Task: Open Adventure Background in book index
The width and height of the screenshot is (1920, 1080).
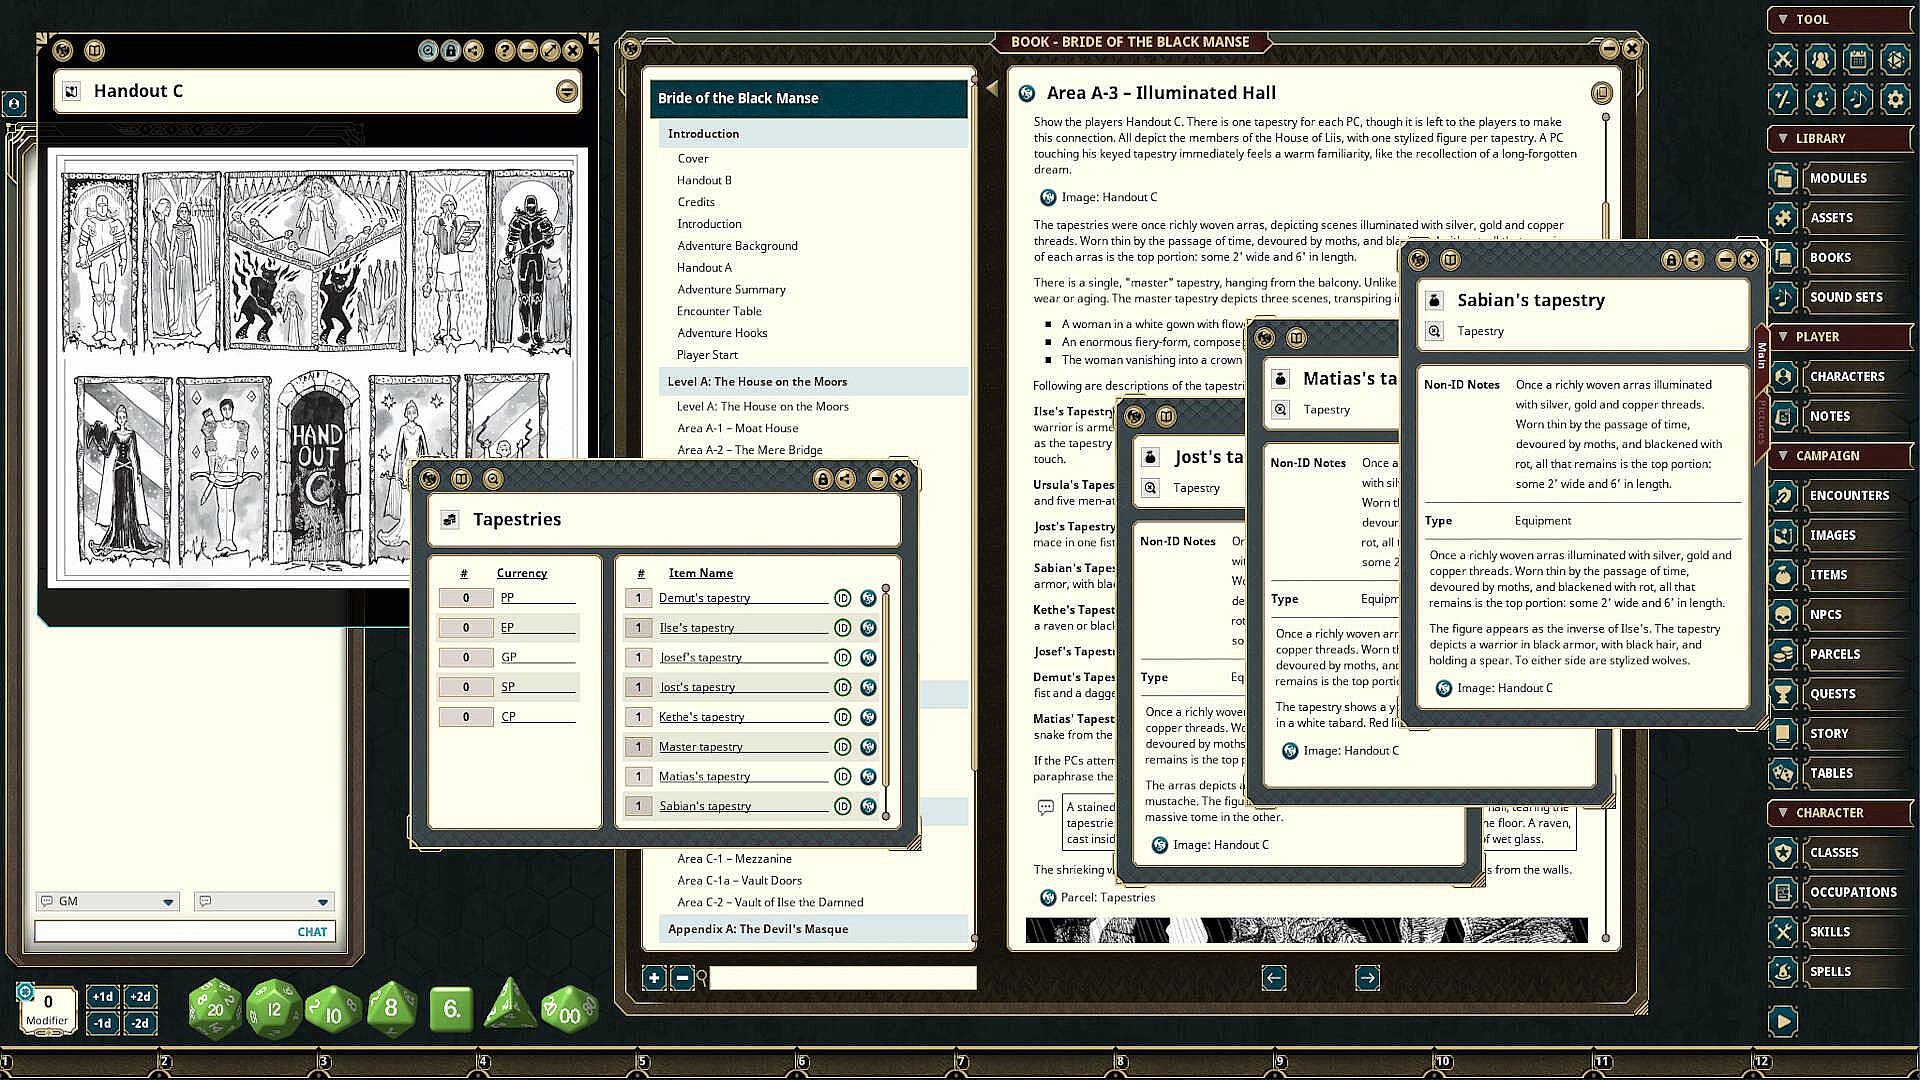Action: coord(737,246)
